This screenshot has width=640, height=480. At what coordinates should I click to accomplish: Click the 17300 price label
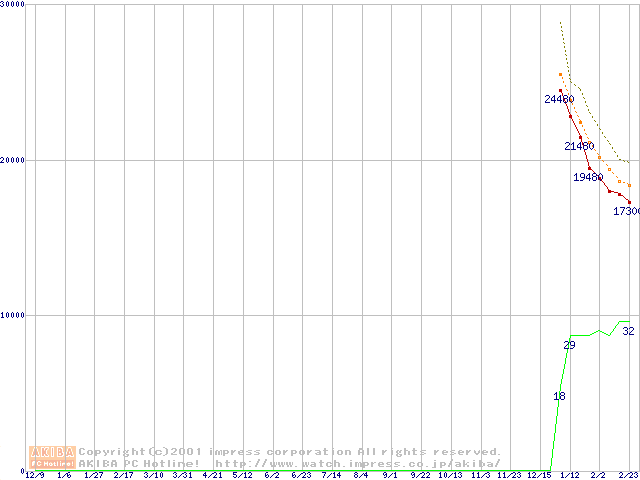[627, 211]
